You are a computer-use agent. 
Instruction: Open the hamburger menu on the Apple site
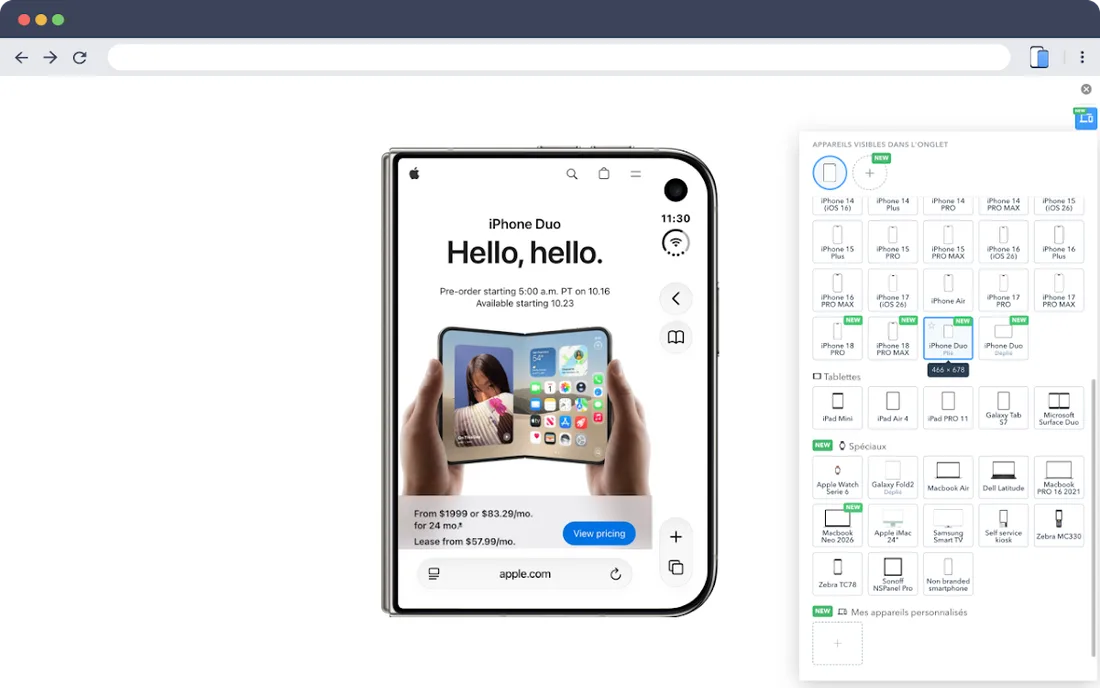pos(636,174)
